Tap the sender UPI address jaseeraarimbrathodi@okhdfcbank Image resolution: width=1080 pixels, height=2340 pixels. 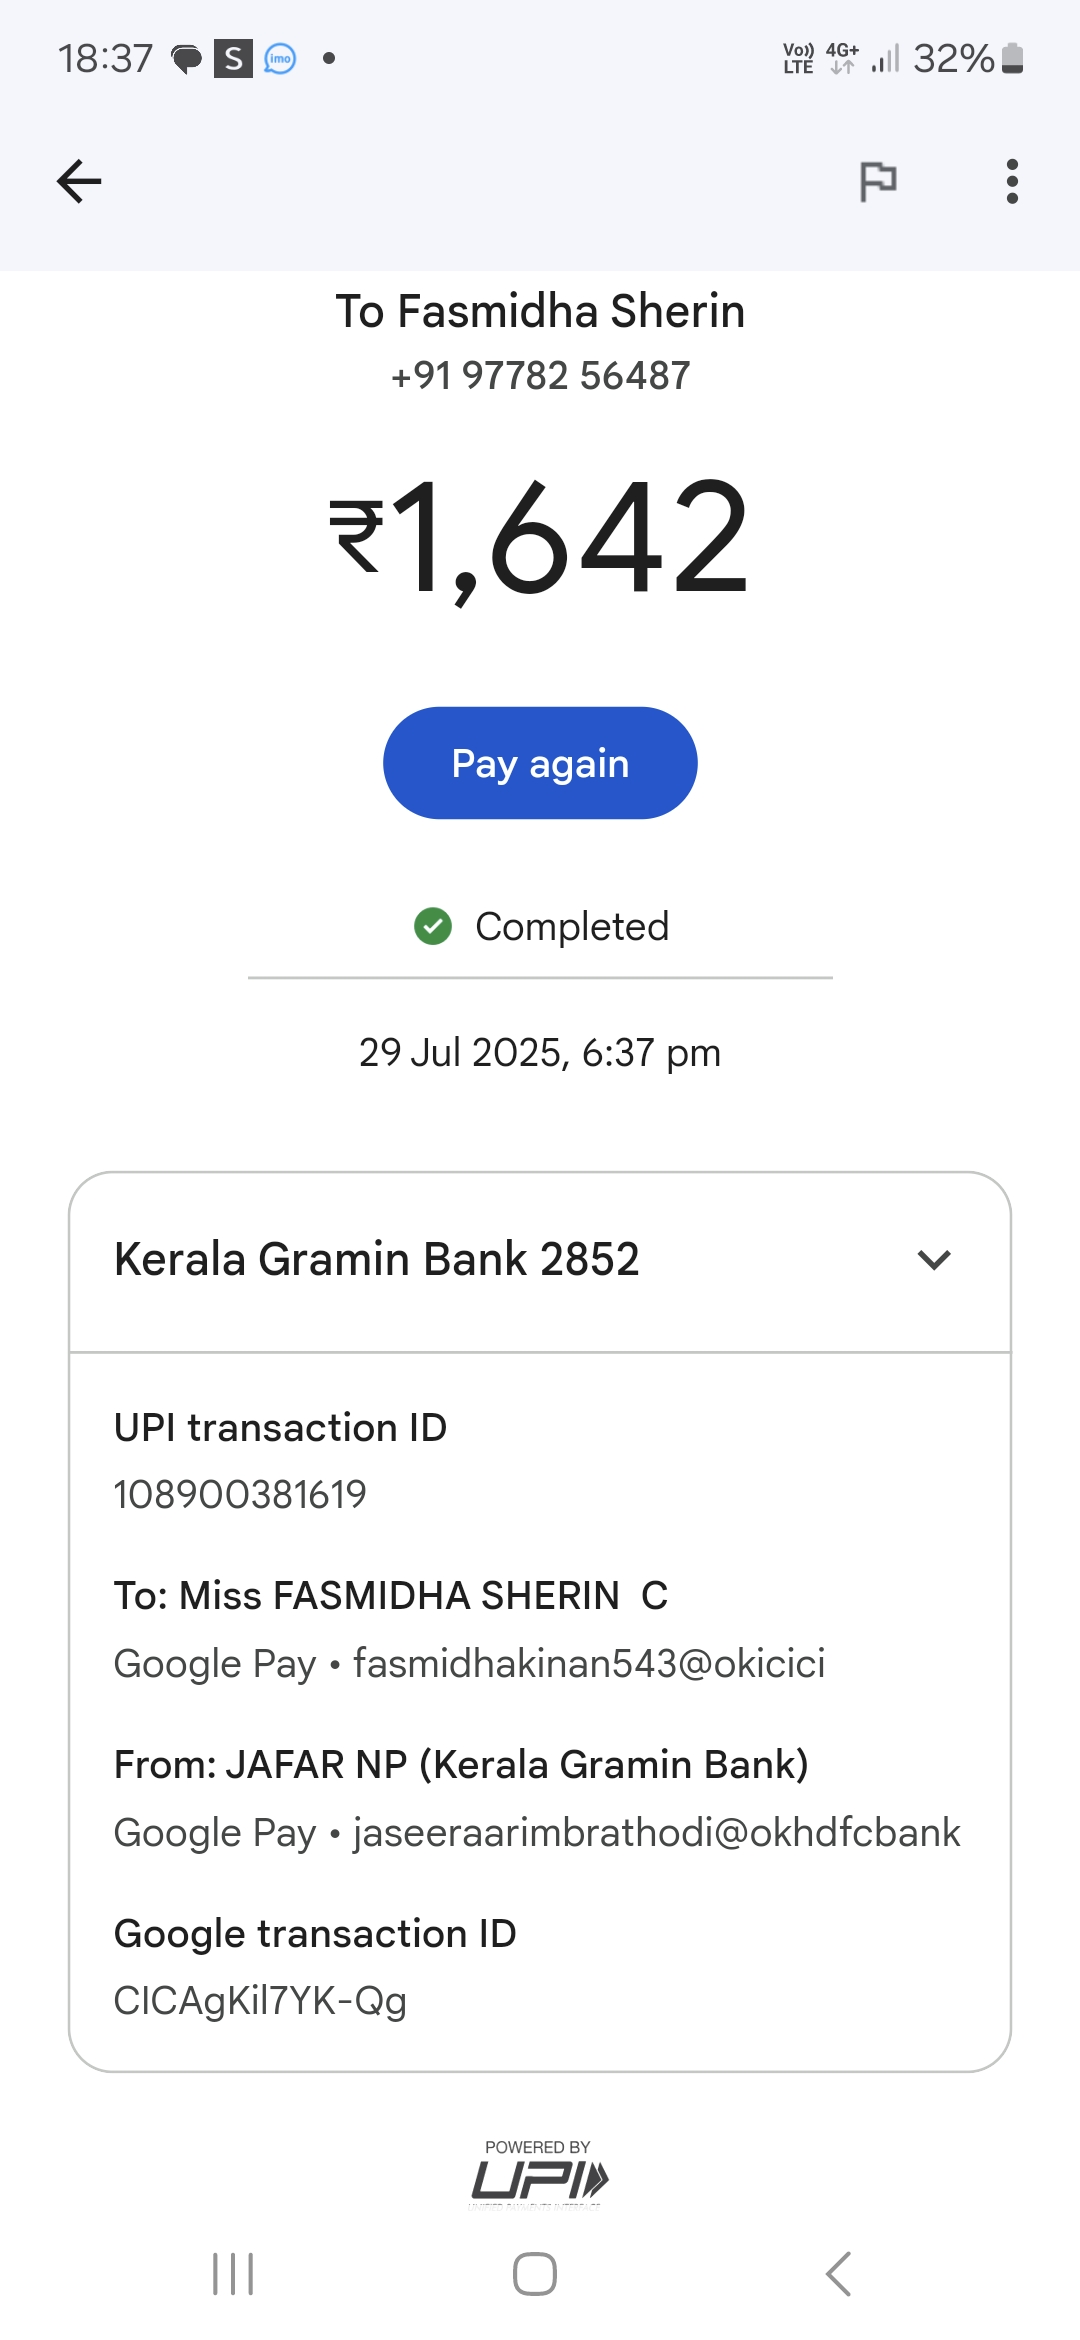tap(656, 1833)
